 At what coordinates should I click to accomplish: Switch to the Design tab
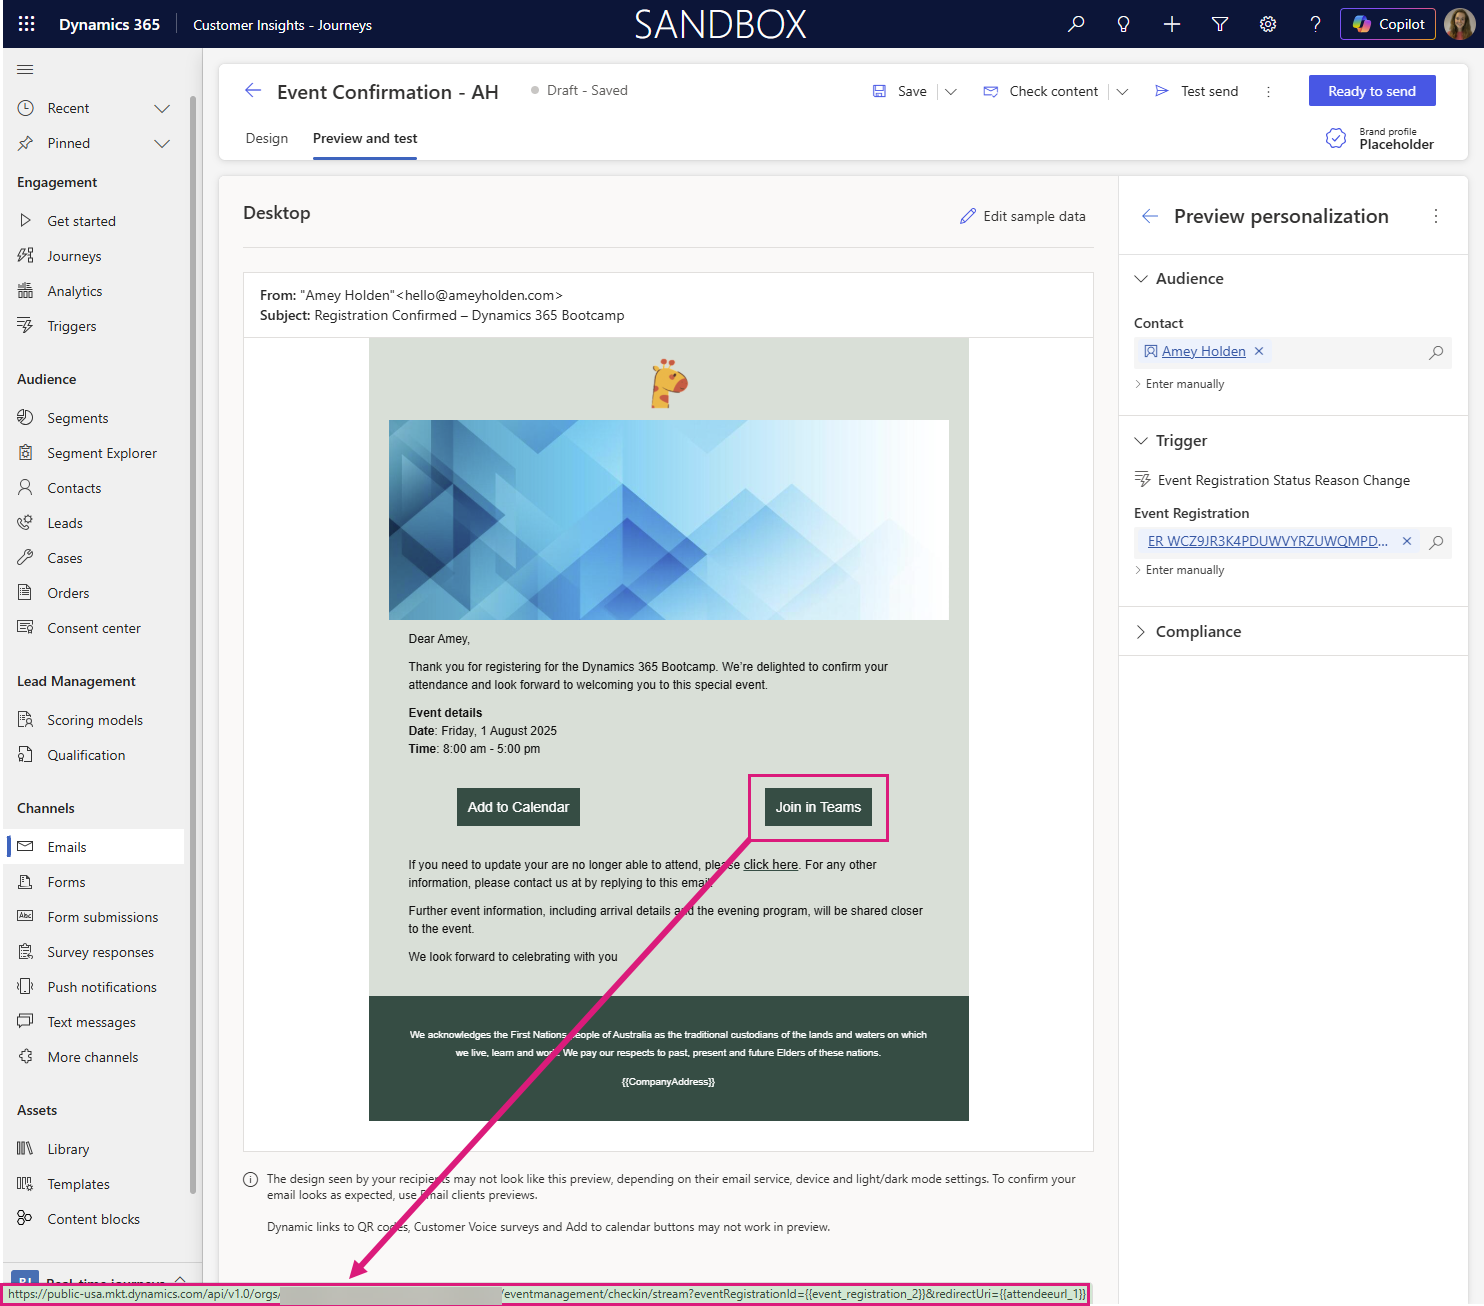point(267,138)
